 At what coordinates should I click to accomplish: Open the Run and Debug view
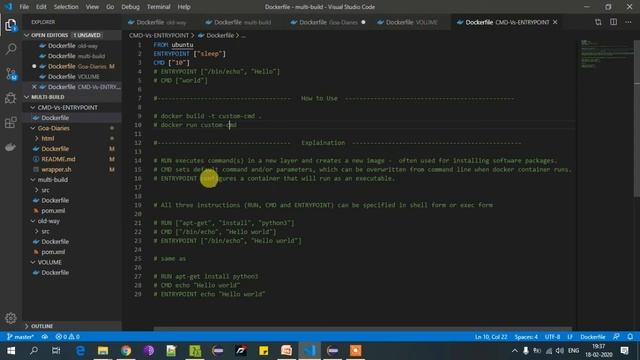coord(11,98)
